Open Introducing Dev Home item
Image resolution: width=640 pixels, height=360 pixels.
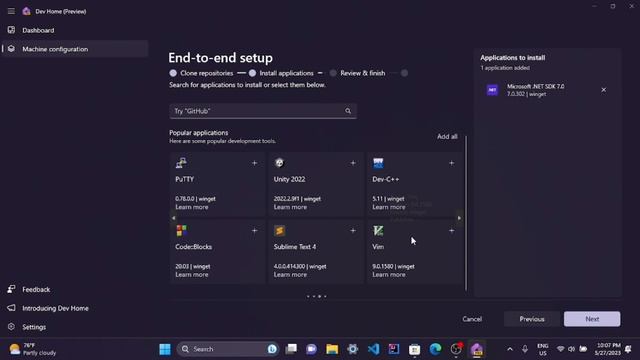(55, 308)
